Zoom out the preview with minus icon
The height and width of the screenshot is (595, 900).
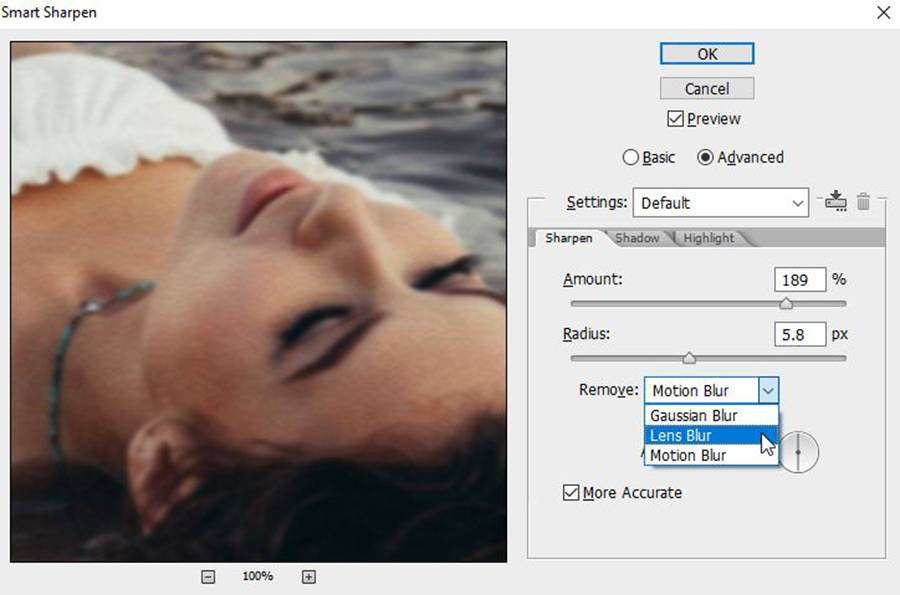(208, 577)
